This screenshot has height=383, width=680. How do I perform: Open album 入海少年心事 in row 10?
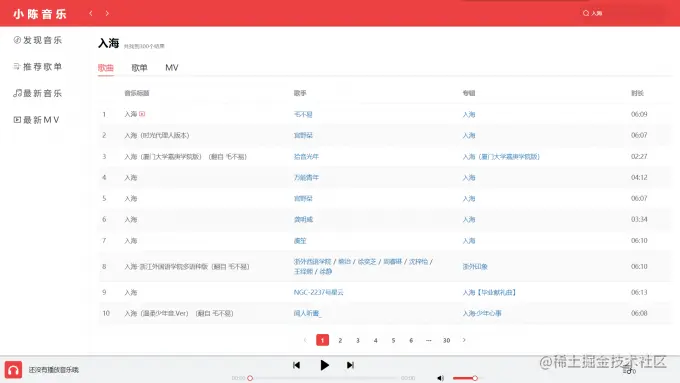click(482, 313)
